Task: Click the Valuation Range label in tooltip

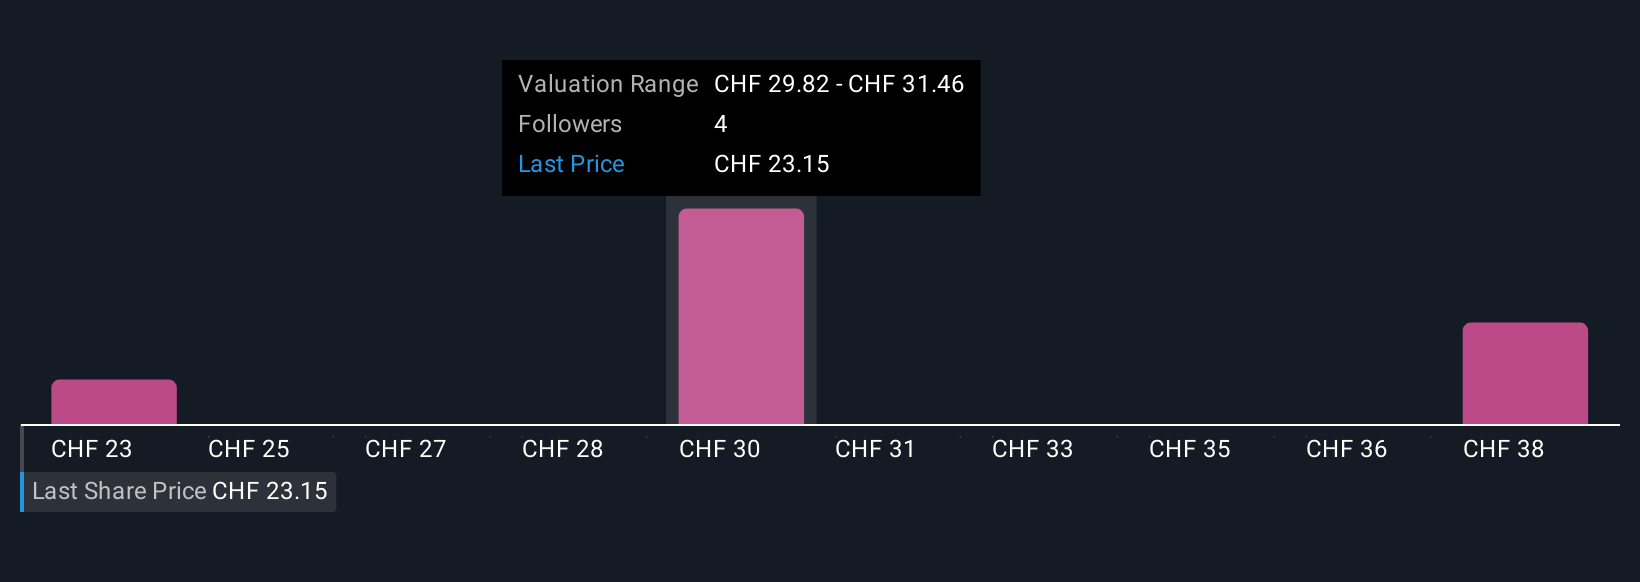Action: coord(608,84)
